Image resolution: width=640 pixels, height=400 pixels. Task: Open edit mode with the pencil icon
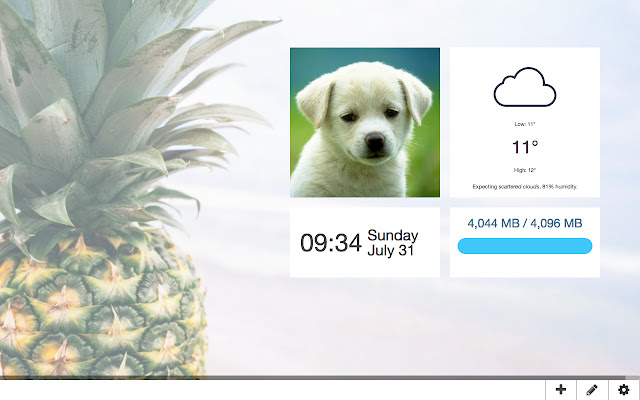point(592,389)
